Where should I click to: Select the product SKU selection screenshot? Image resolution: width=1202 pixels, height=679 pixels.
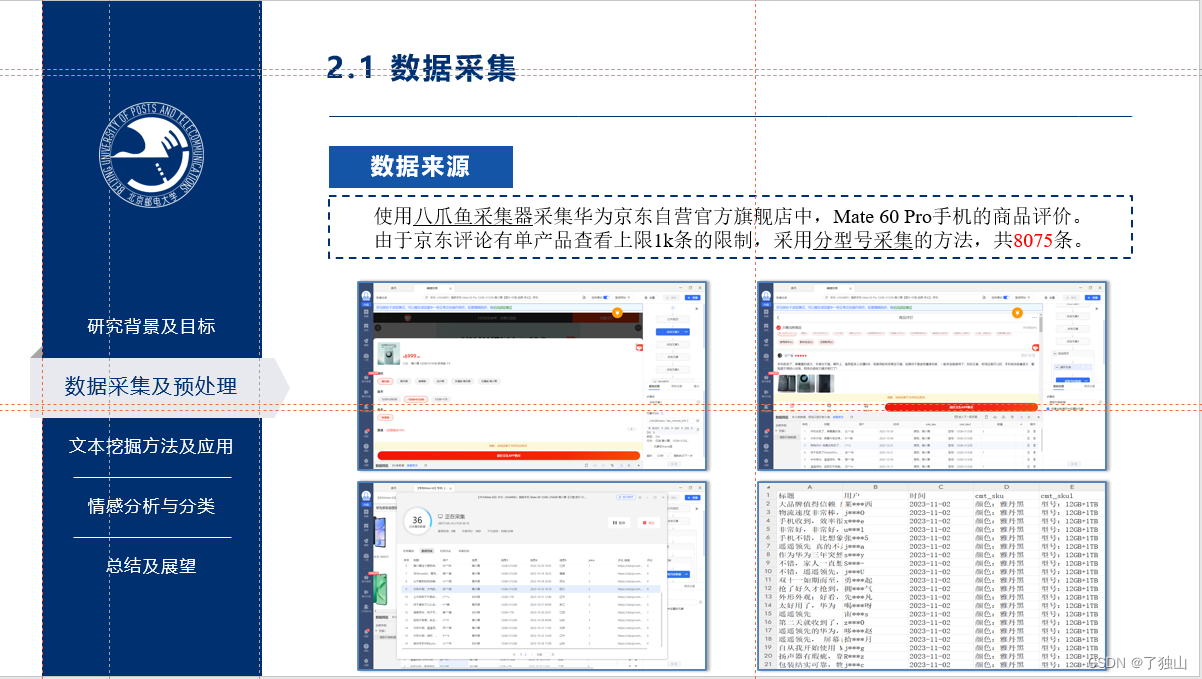(x=533, y=376)
